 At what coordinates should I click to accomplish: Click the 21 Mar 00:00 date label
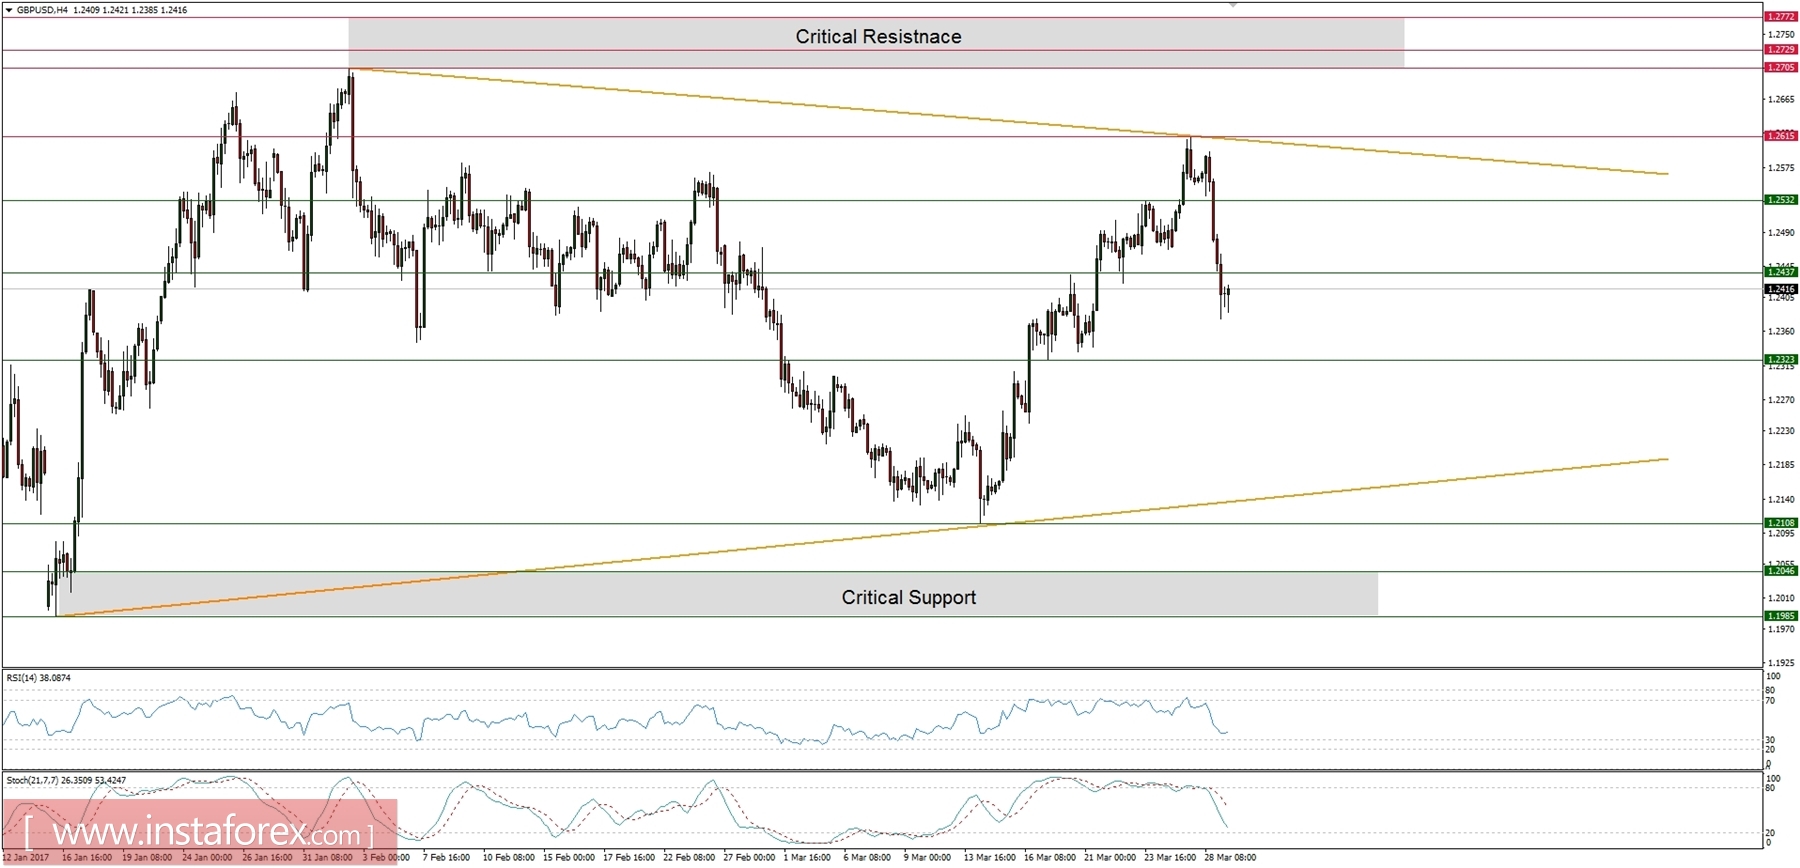pyautogui.click(x=1110, y=858)
